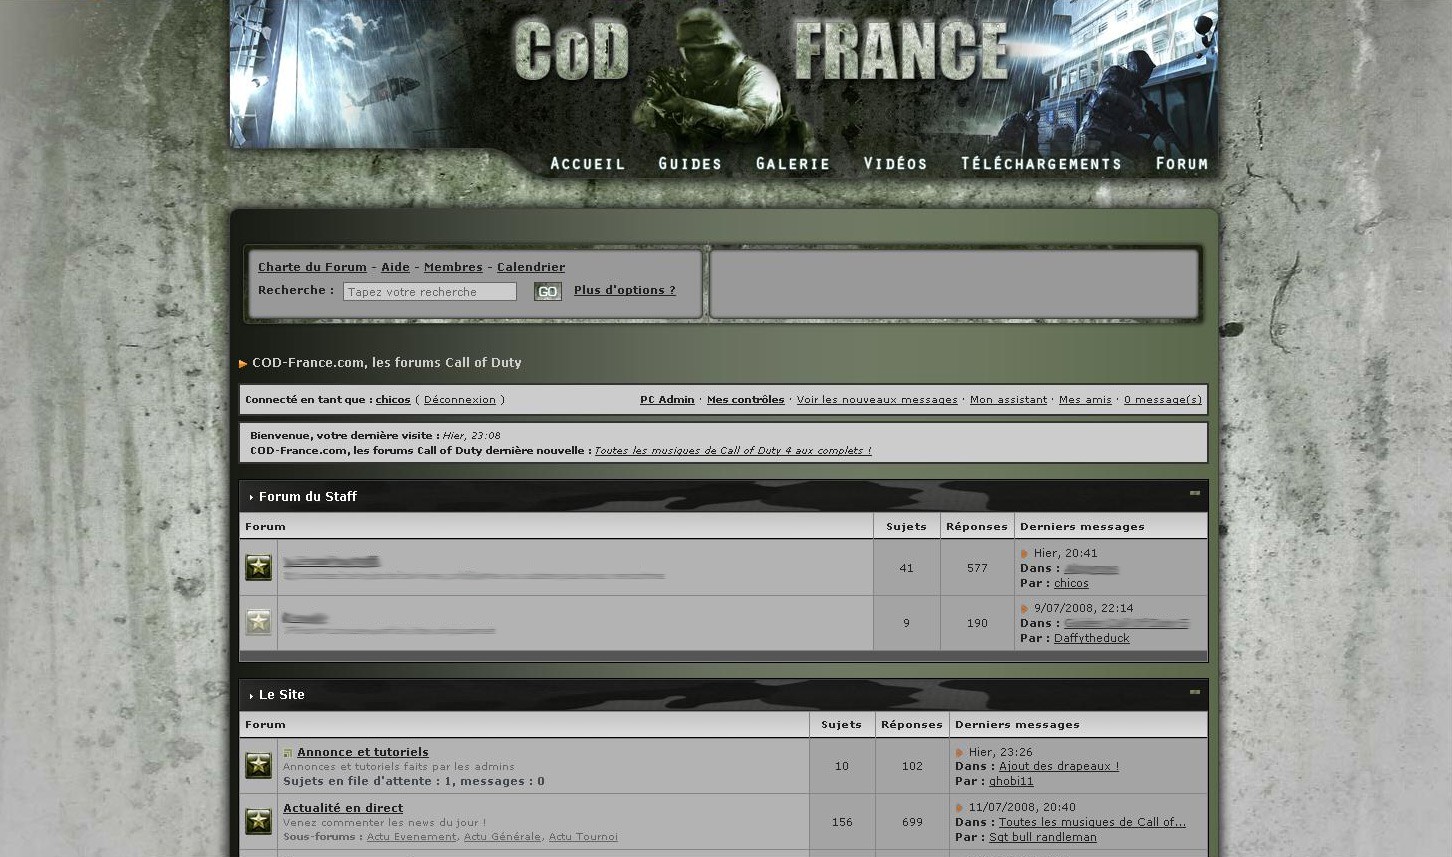Image resolution: width=1452 pixels, height=857 pixels.
Task: View Voir les nouveaux messages
Action: 877,400
